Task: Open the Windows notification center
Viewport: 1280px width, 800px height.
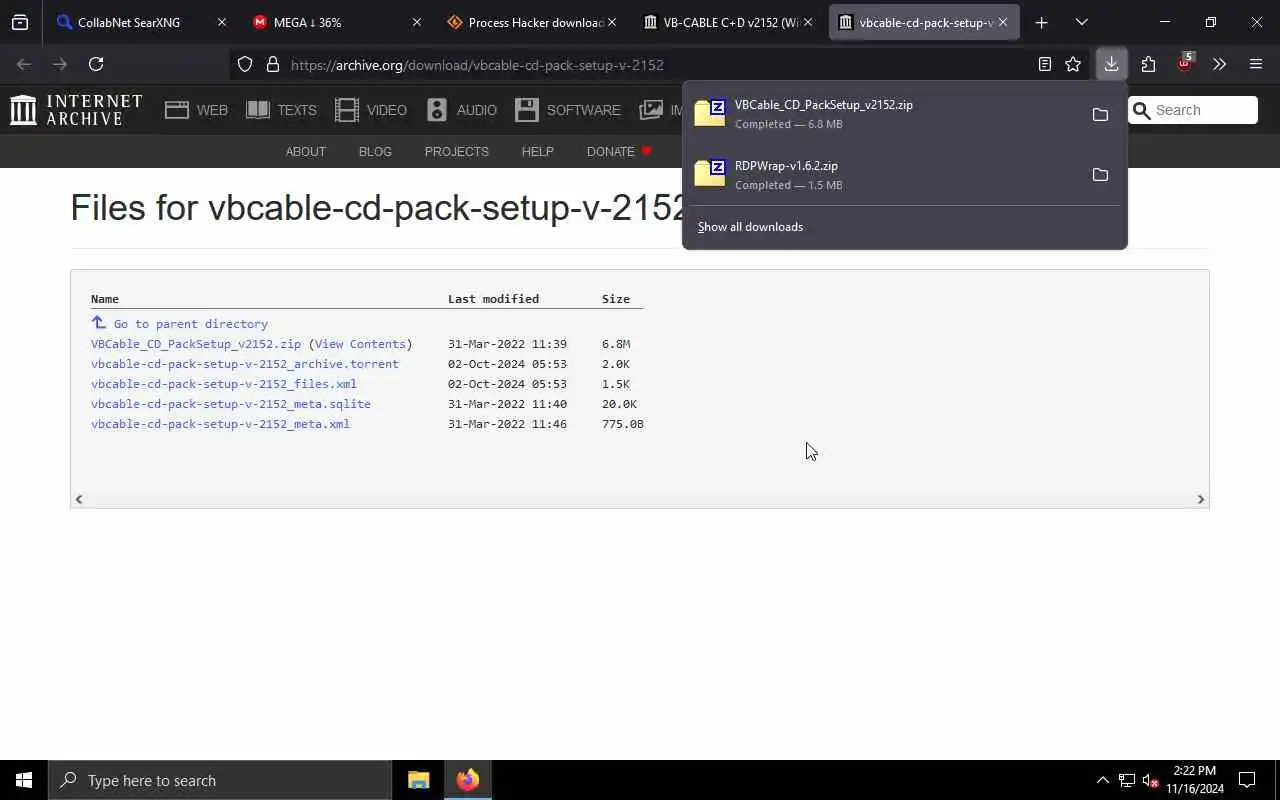Action: point(1247,780)
